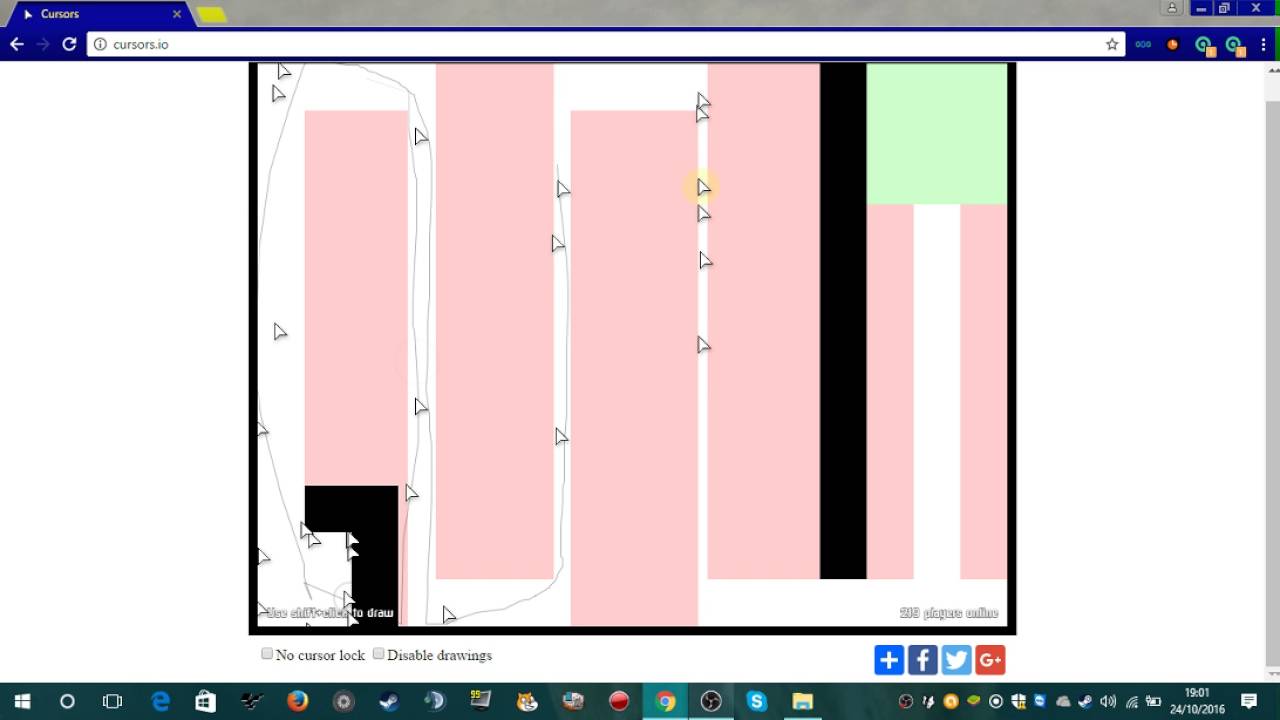The image size is (1280, 720).
Task: Launch Firefox from the taskbar
Action: [x=297, y=701]
